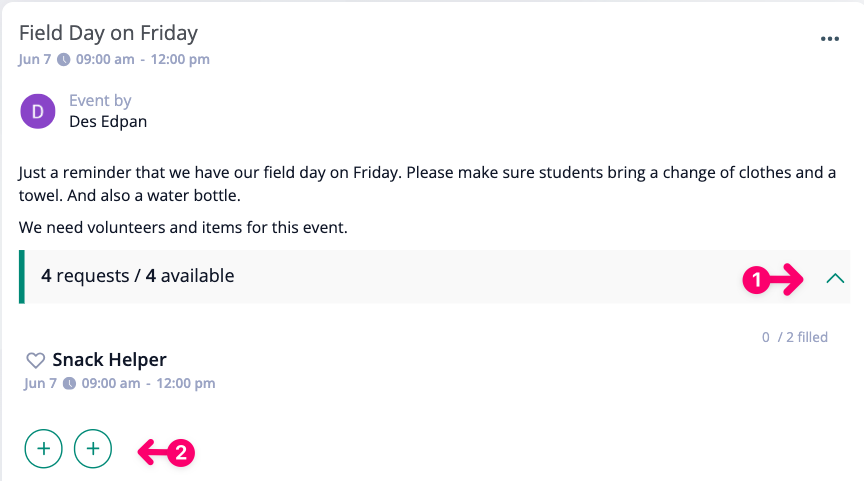Viewport: 864px width, 481px height.
Task: Click the Snack Helper heart icon
Action: click(x=35, y=361)
